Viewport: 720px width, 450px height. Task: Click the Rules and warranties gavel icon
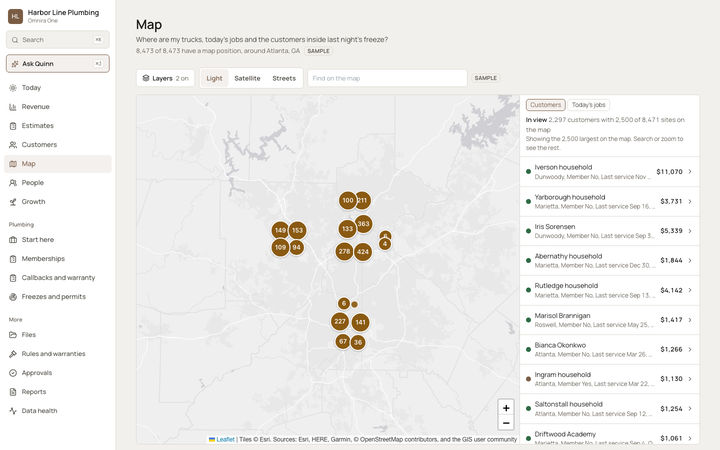[13, 354]
